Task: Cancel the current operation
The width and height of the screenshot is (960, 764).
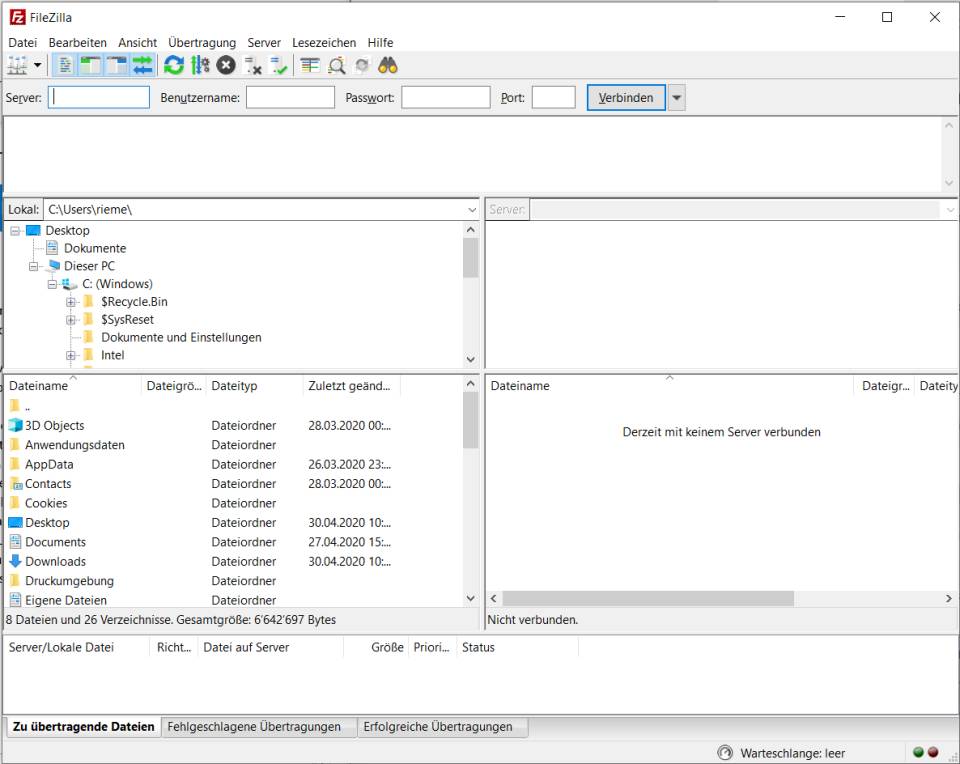Action: [x=226, y=65]
